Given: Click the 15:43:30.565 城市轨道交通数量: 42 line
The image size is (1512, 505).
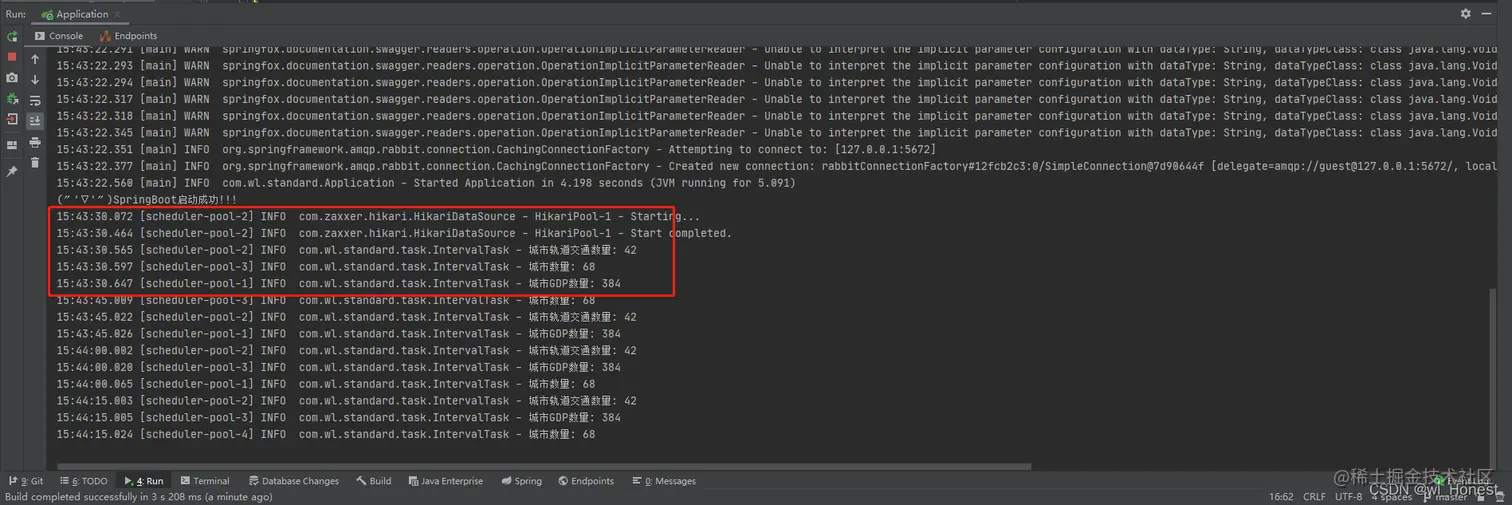Looking at the screenshot, I should [346, 250].
